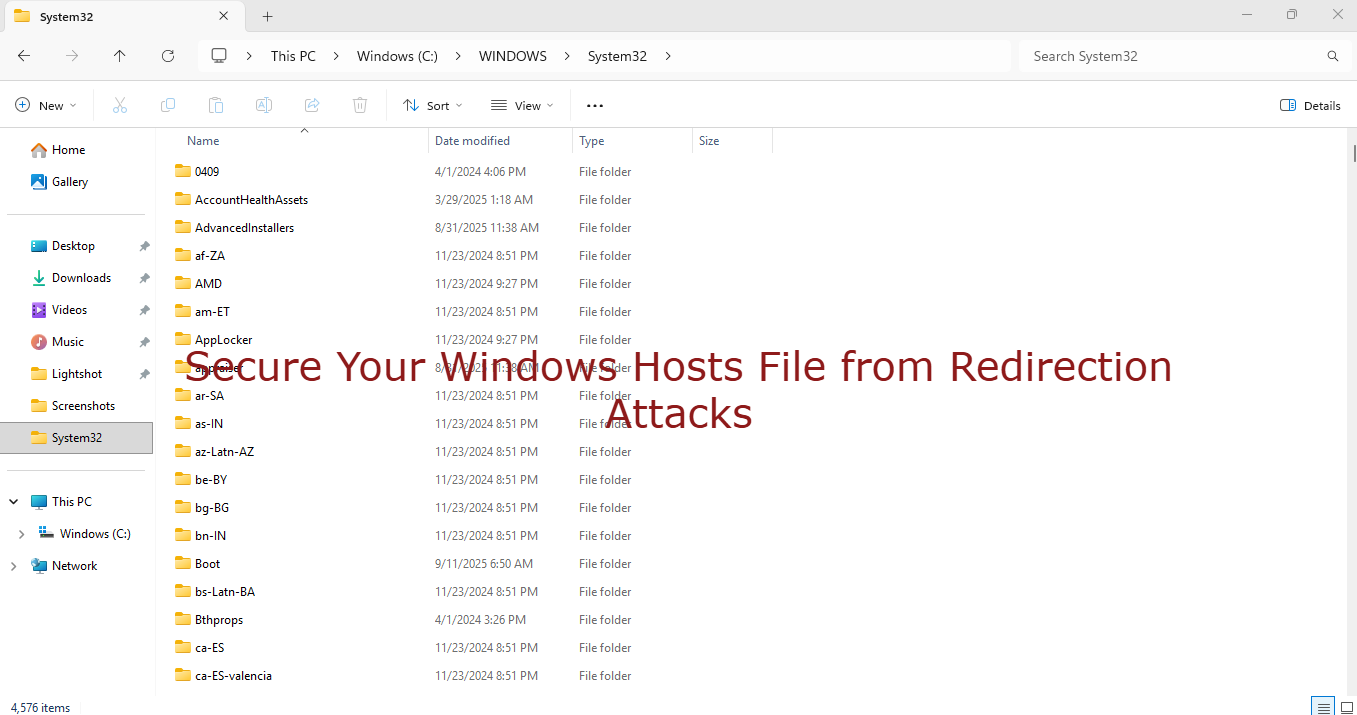
Task: Rename using the toolbar rename icon
Action: click(263, 105)
